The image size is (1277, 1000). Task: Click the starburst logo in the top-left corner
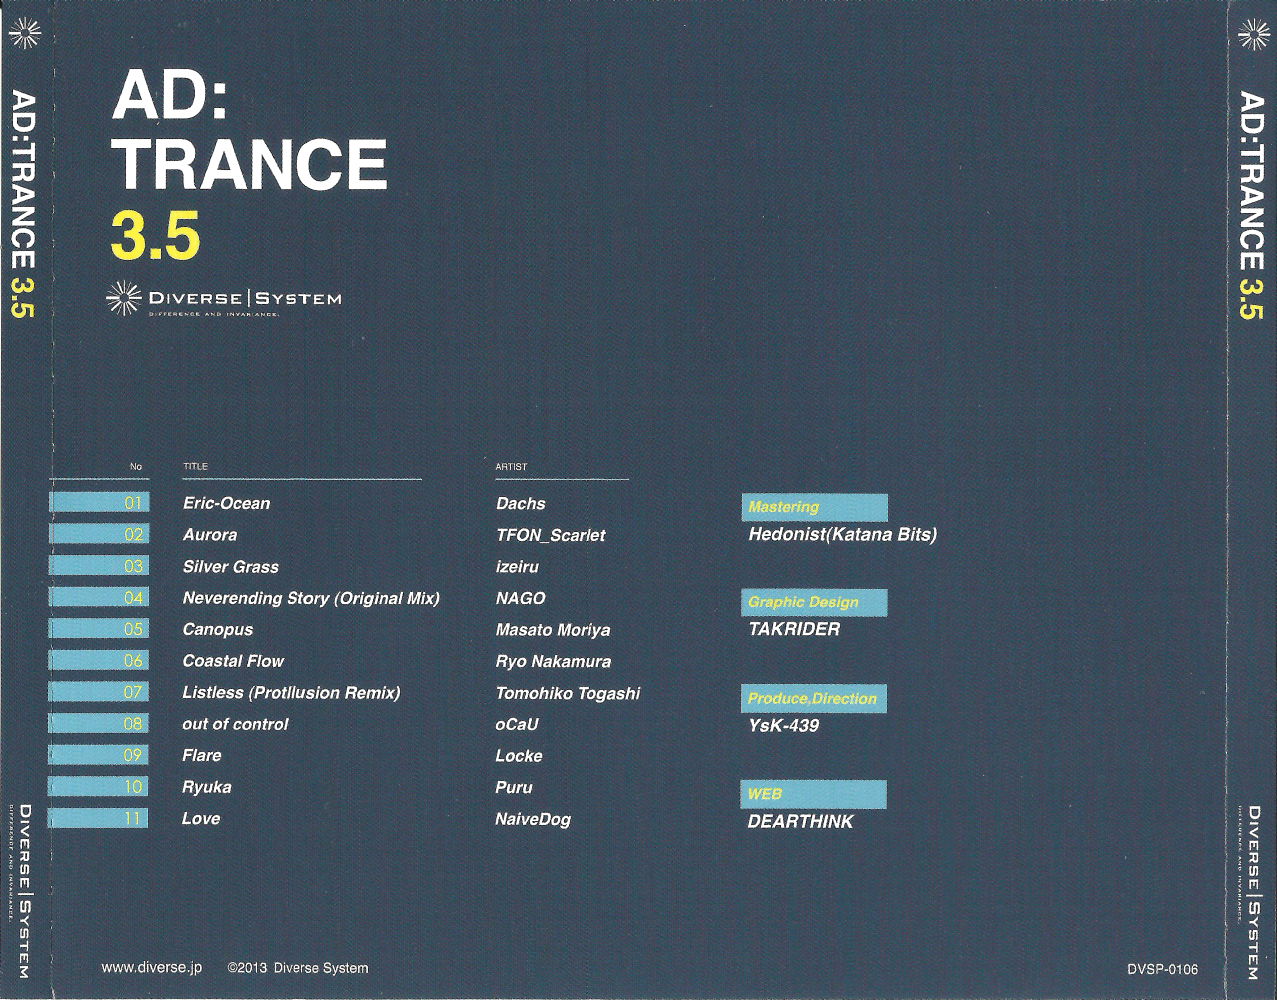click(x=24, y=34)
